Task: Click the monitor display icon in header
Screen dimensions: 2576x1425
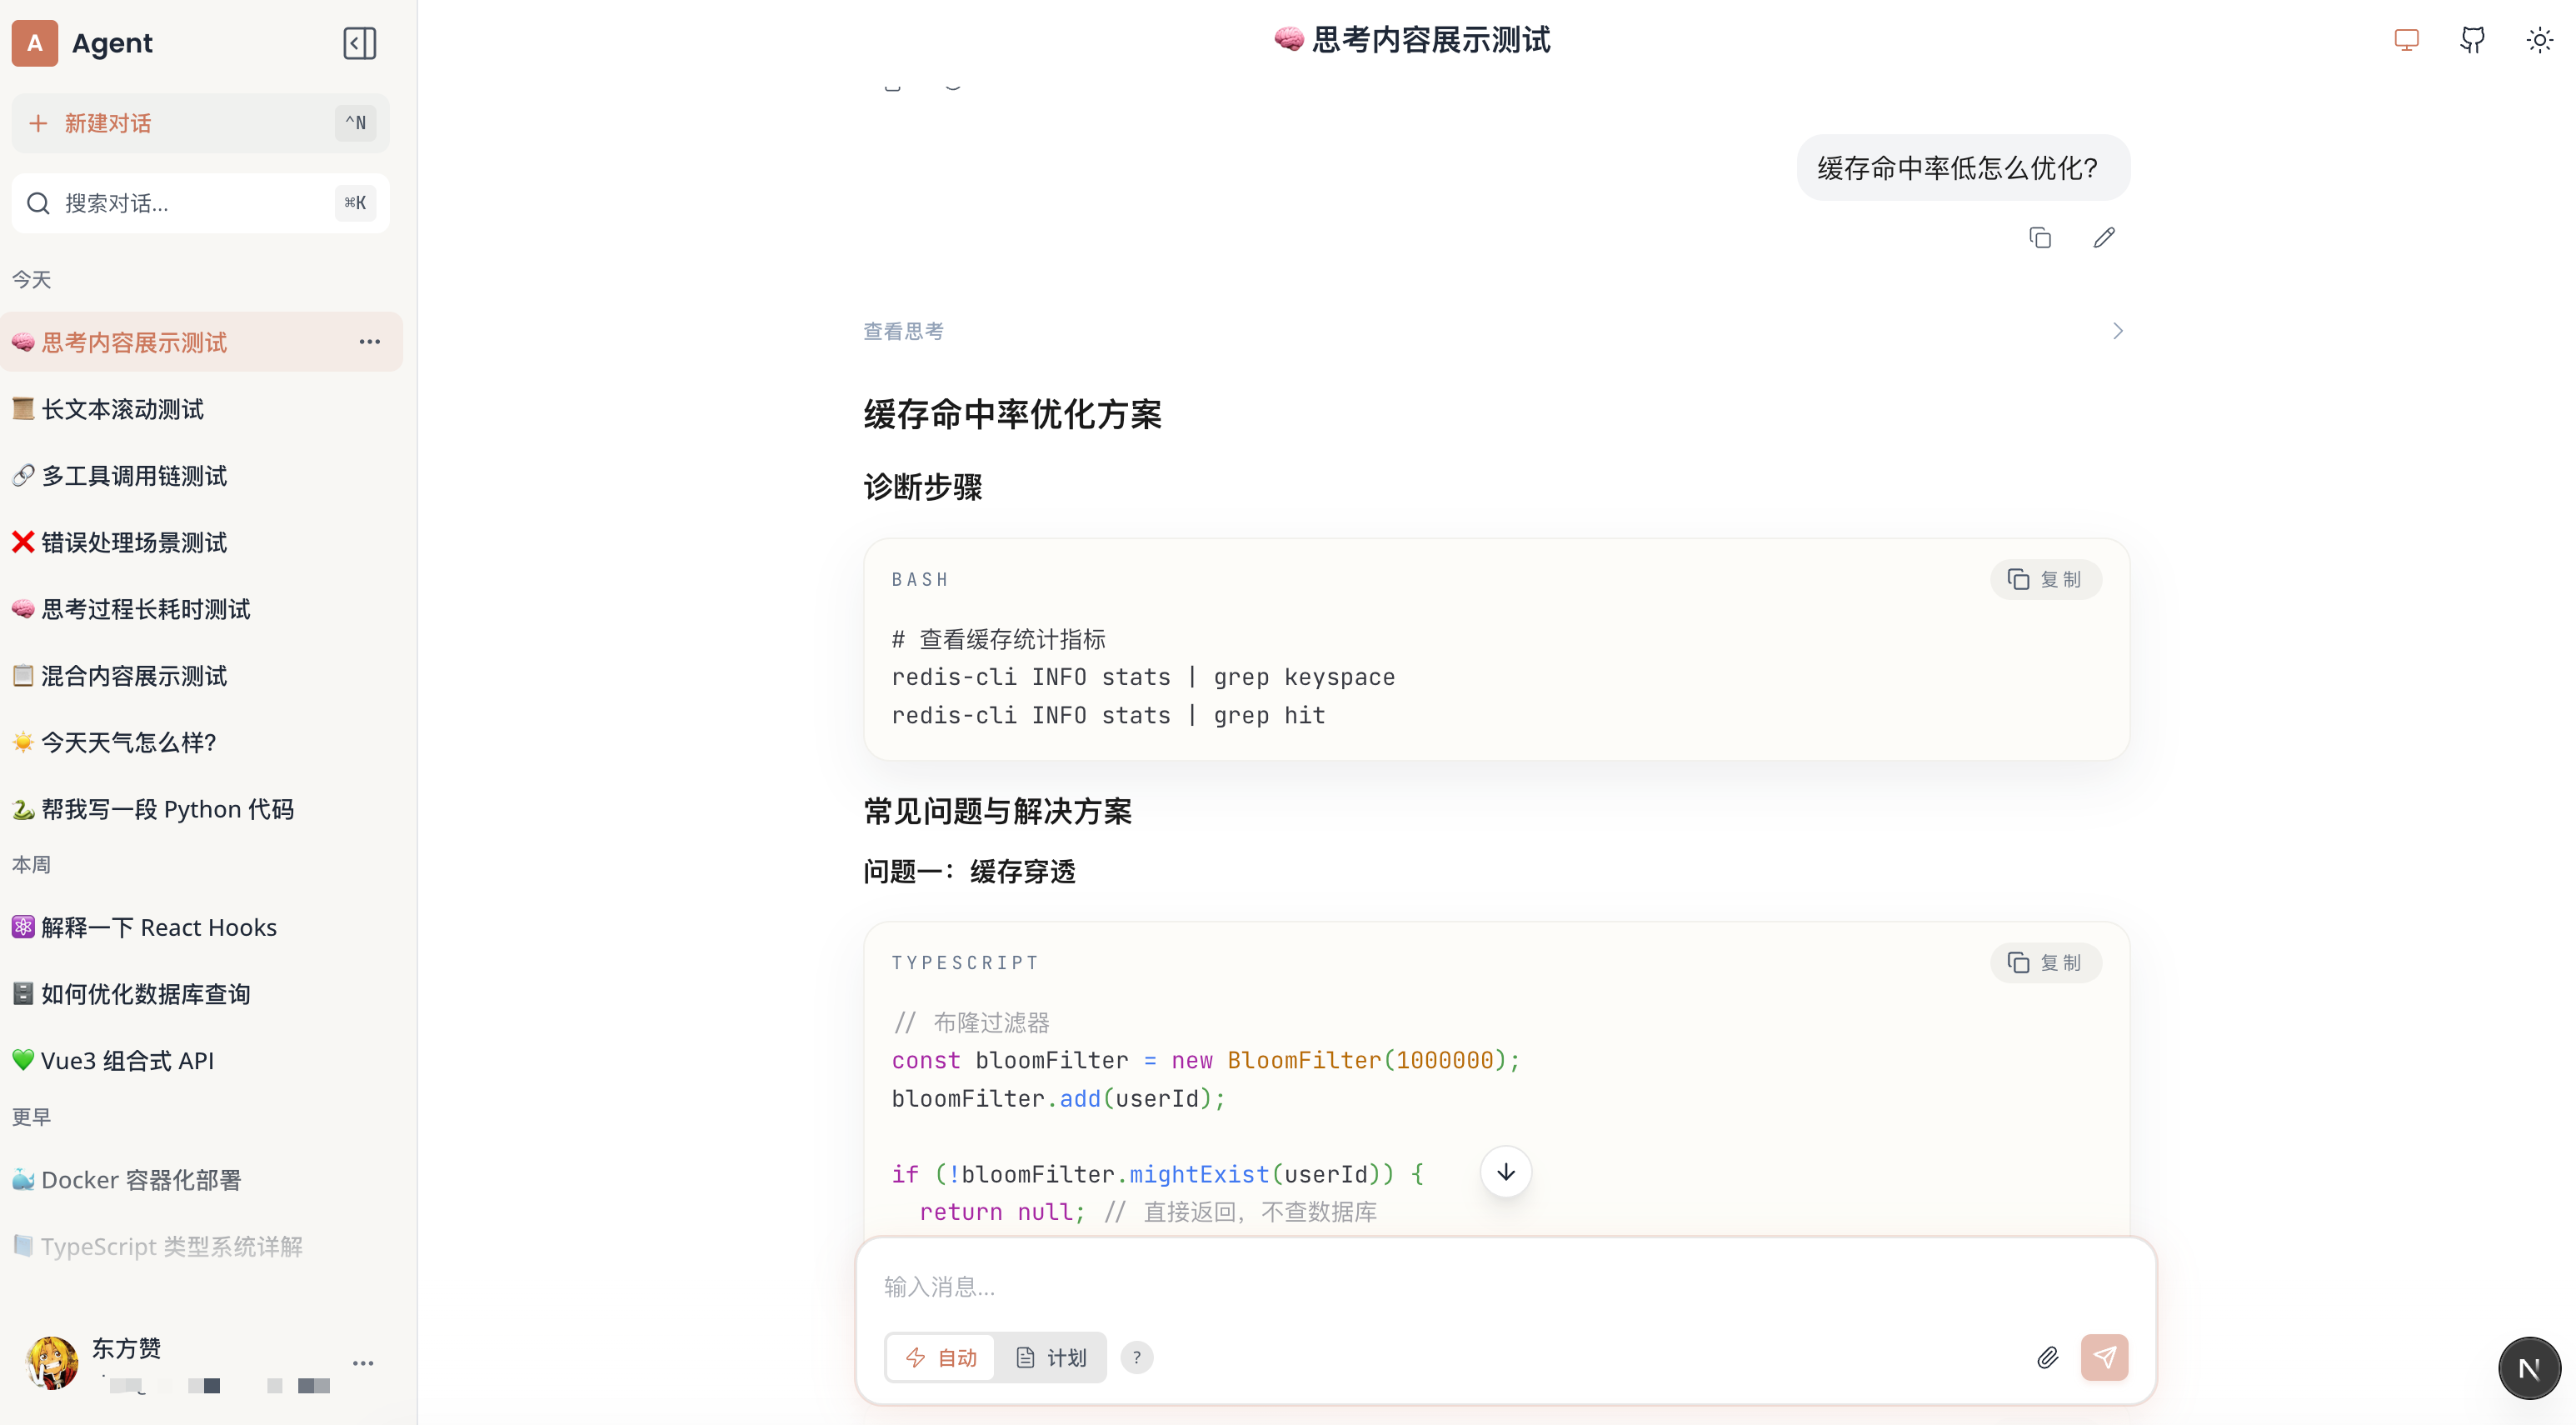Action: pos(2406,41)
